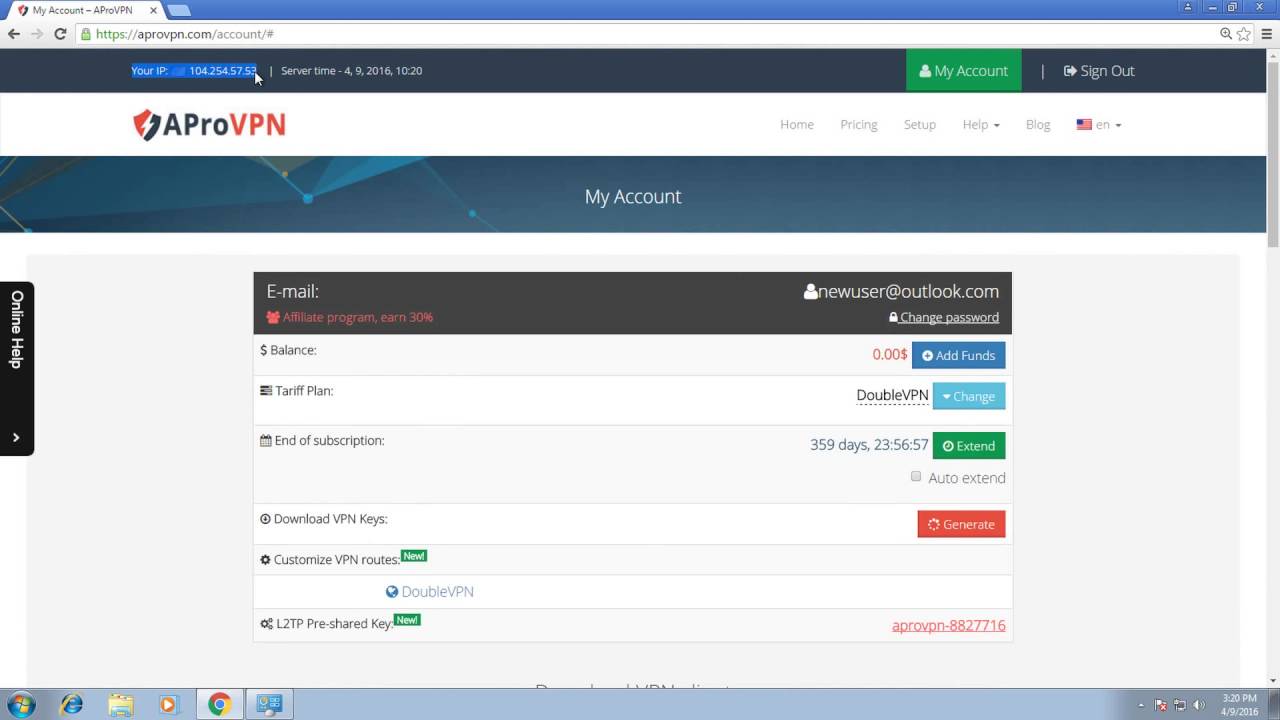Bookmark page with the star icon
This screenshot has width=1280, height=720.
click(1243, 34)
